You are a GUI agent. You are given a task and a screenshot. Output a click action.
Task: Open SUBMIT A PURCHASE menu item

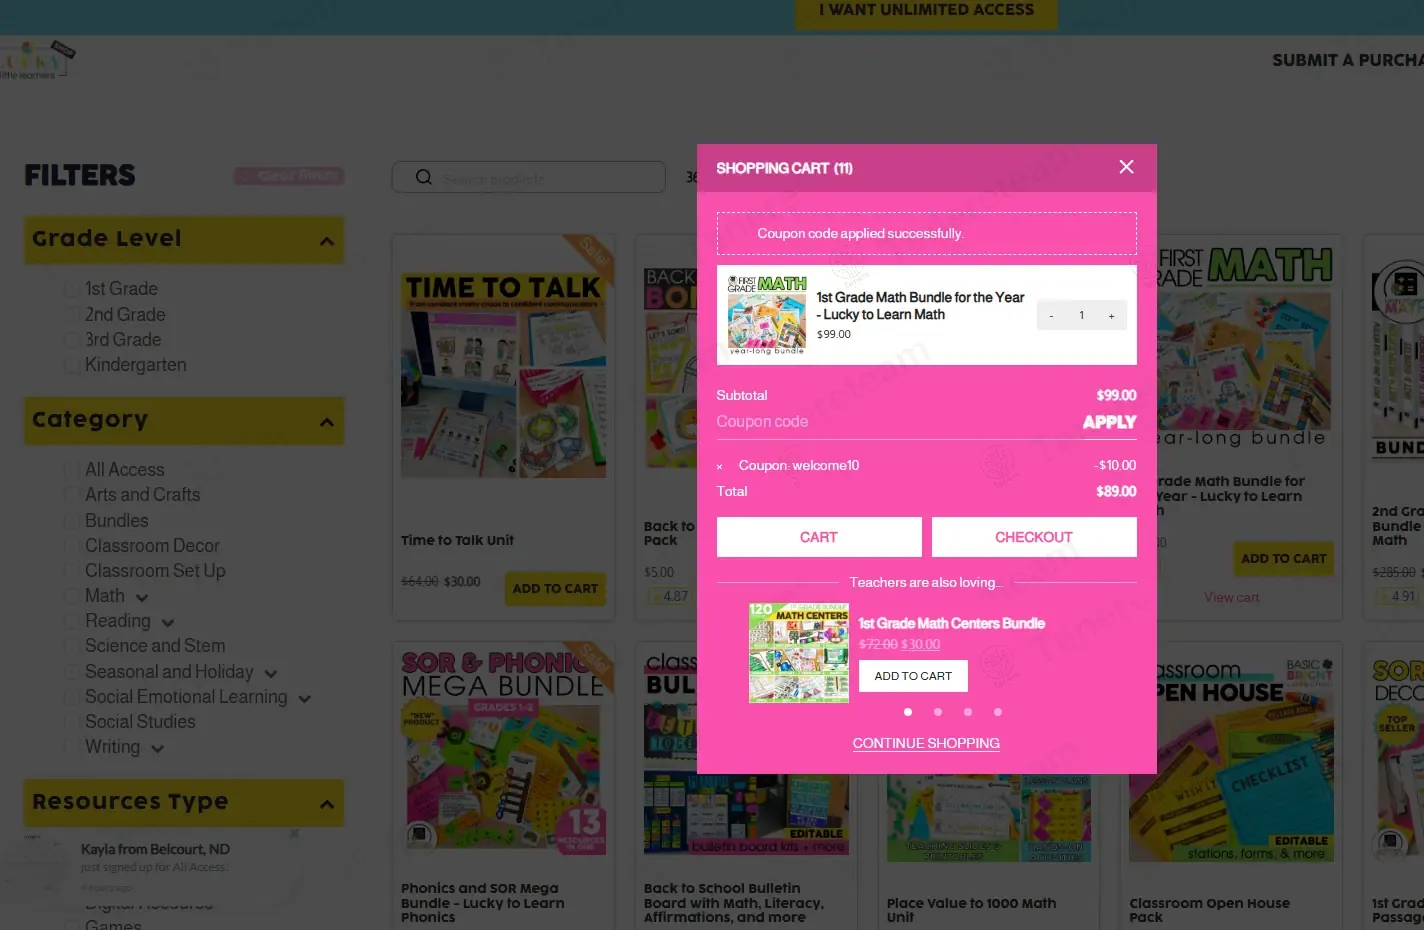(1348, 60)
